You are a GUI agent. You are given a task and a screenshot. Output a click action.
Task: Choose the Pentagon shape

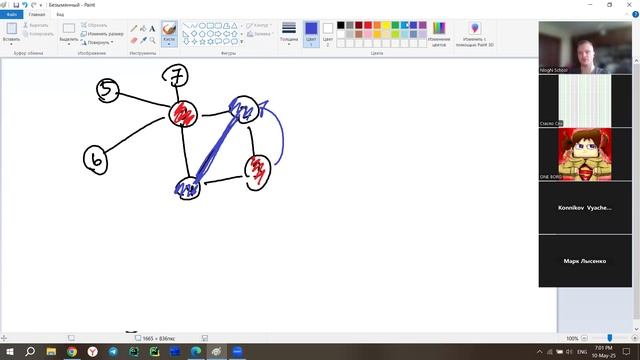202,34
